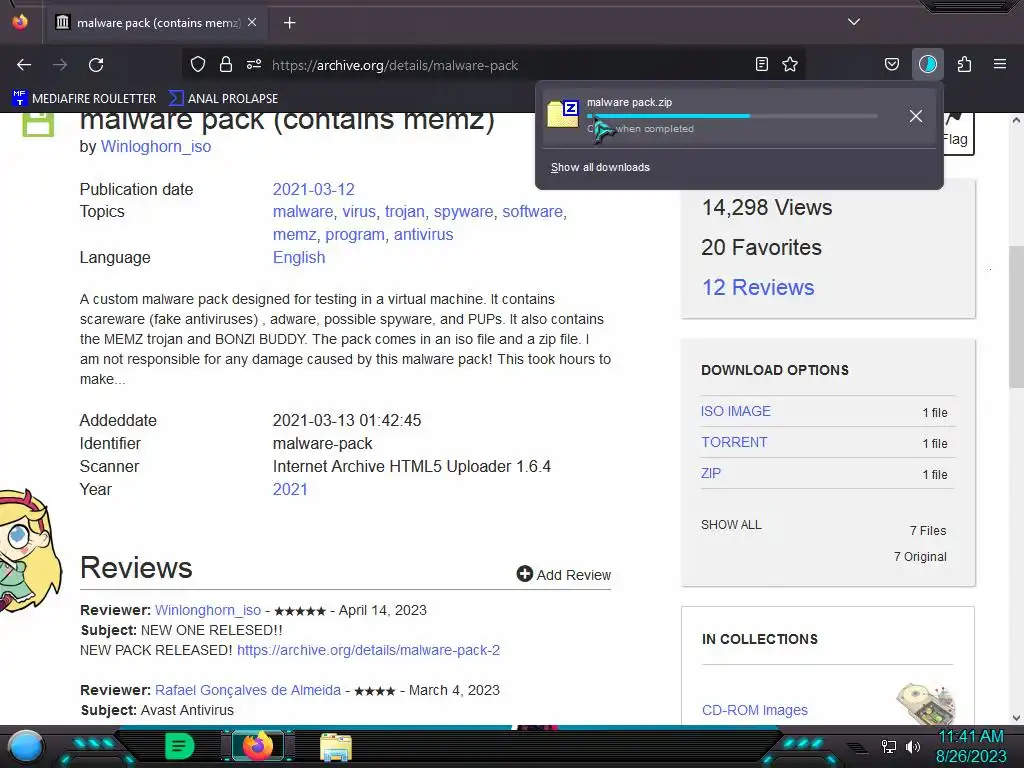Show all downloads

(x=600, y=167)
